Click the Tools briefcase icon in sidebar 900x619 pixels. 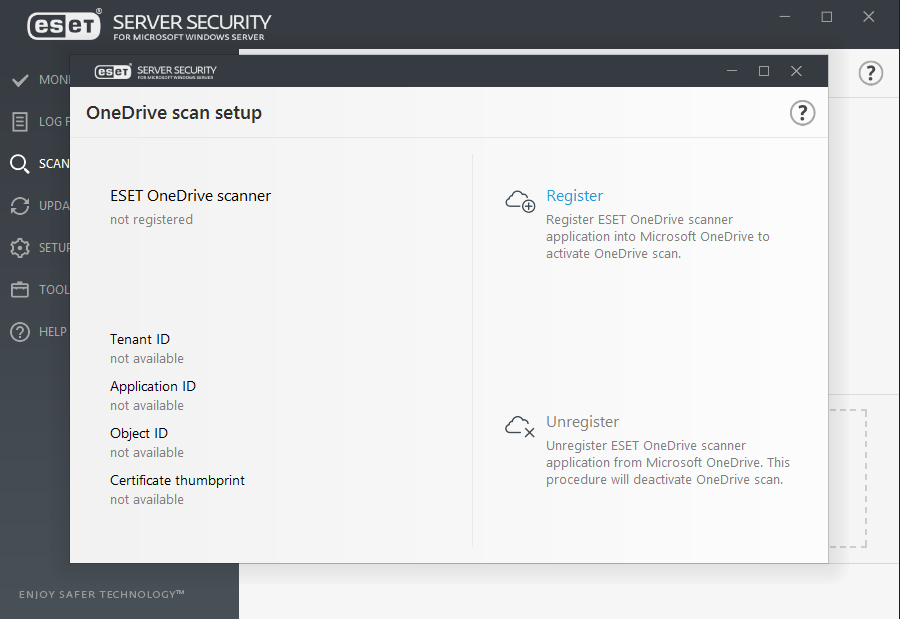tap(19, 290)
